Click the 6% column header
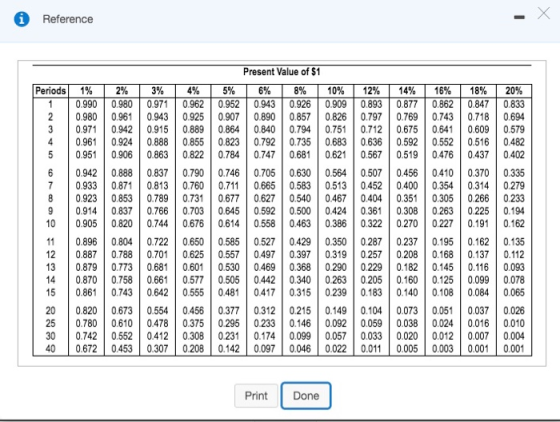Image resolution: width=560 pixels, height=422 pixels. point(264,91)
